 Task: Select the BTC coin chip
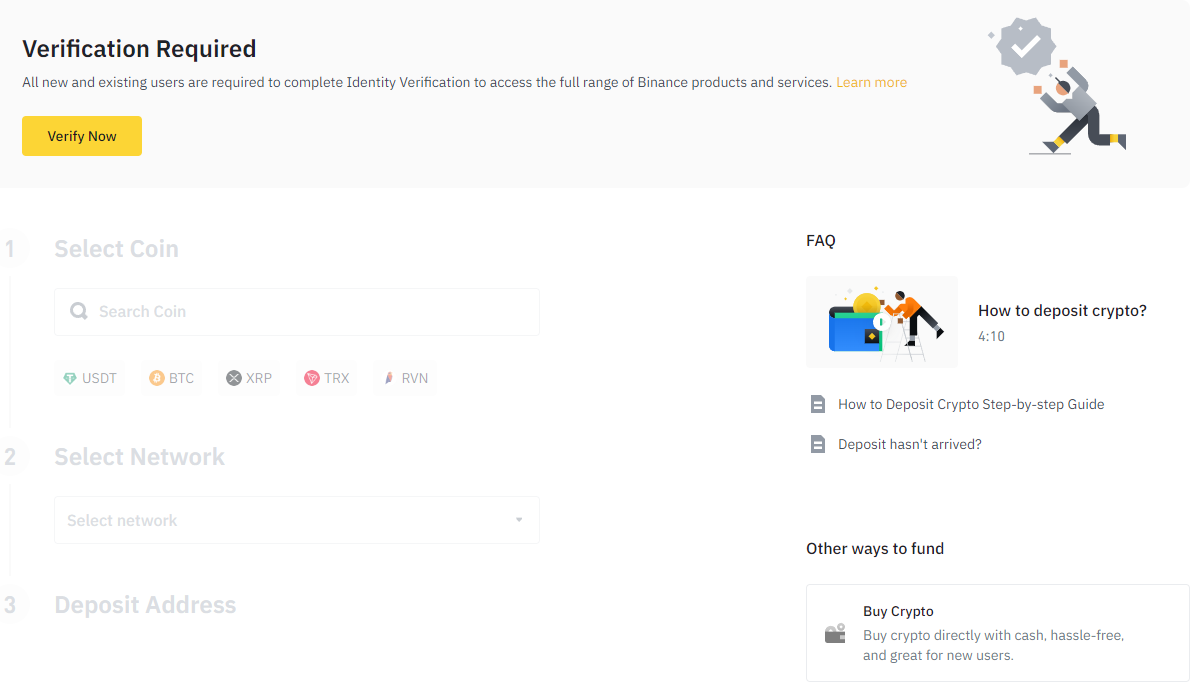[171, 378]
